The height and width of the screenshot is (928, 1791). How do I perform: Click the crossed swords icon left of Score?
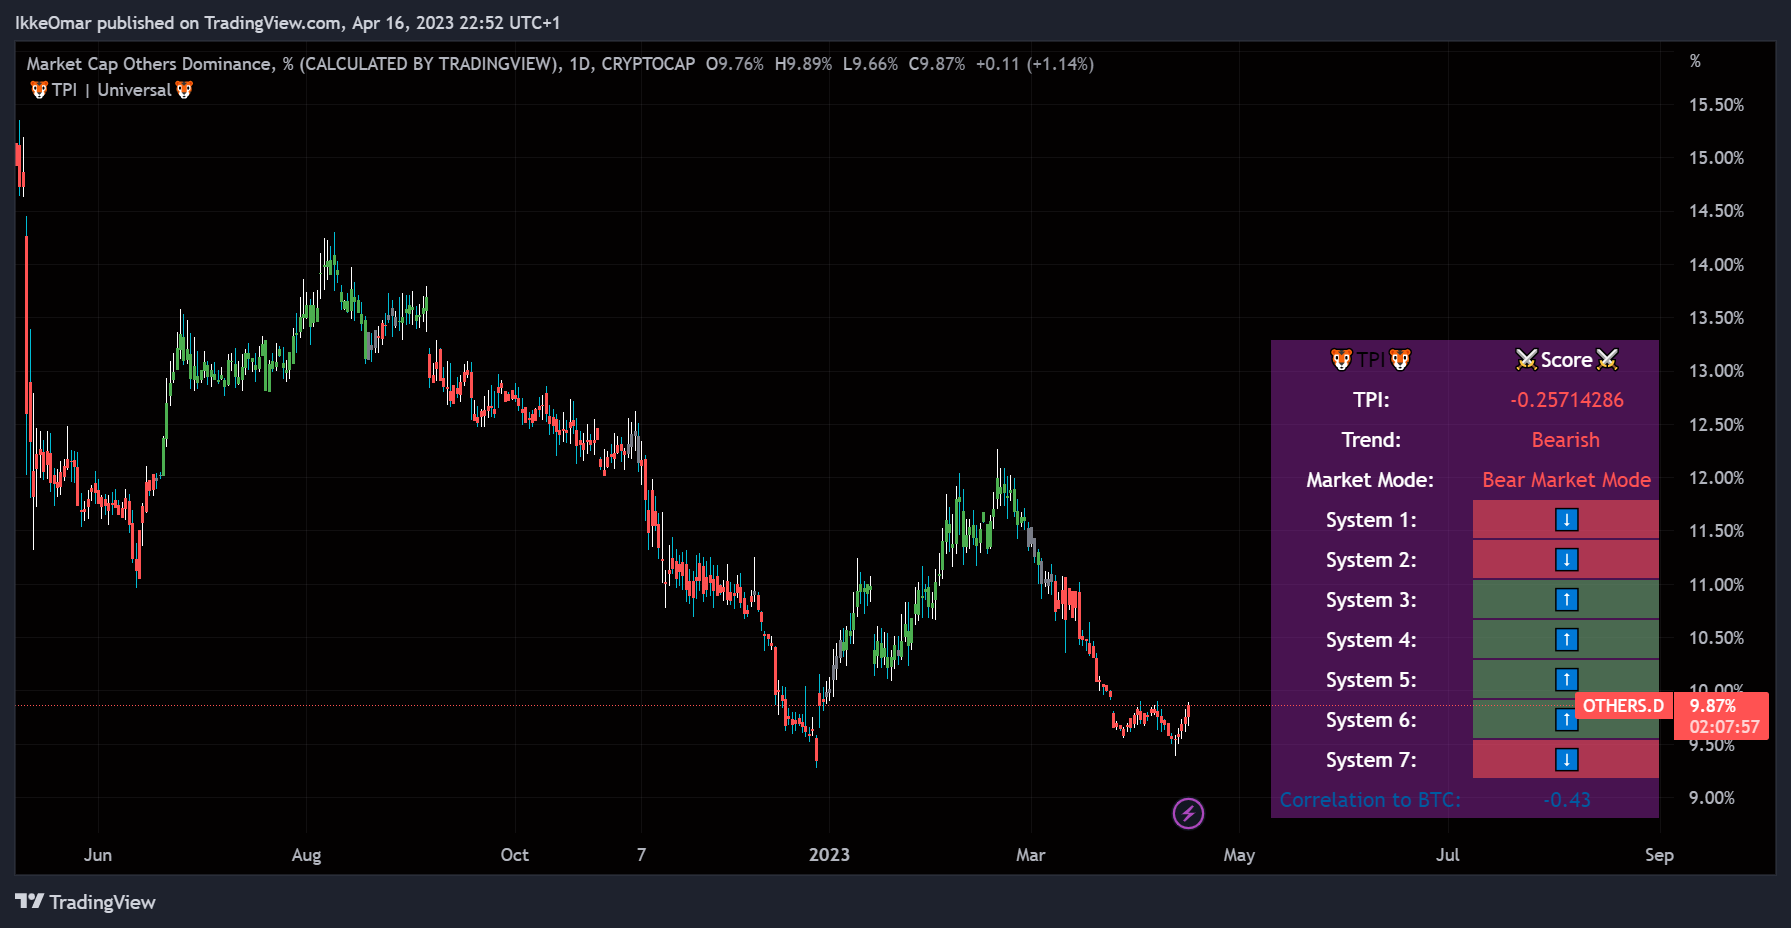[1526, 360]
